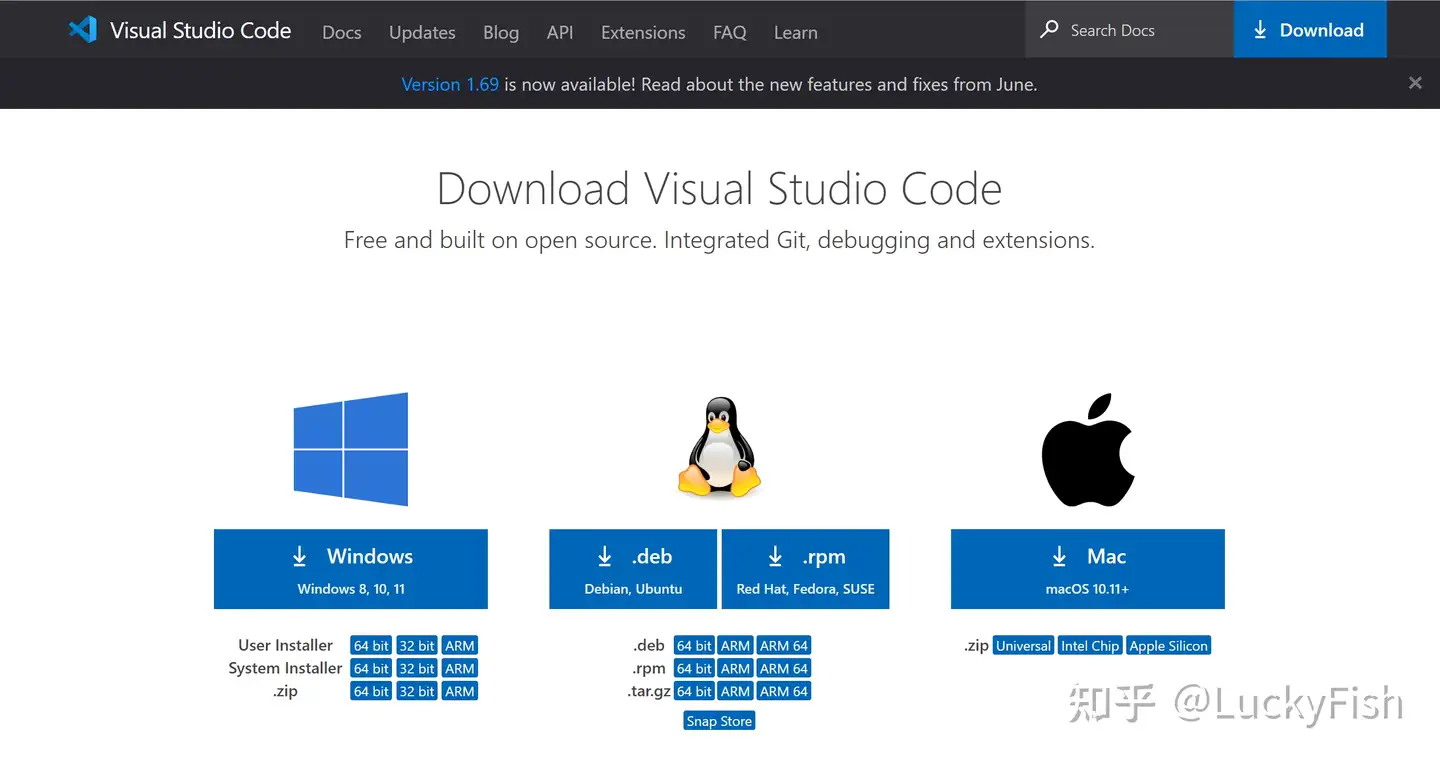This screenshot has width=1440, height=767.
Task: Open the Version 1.69 link
Action: [x=450, y=85]
